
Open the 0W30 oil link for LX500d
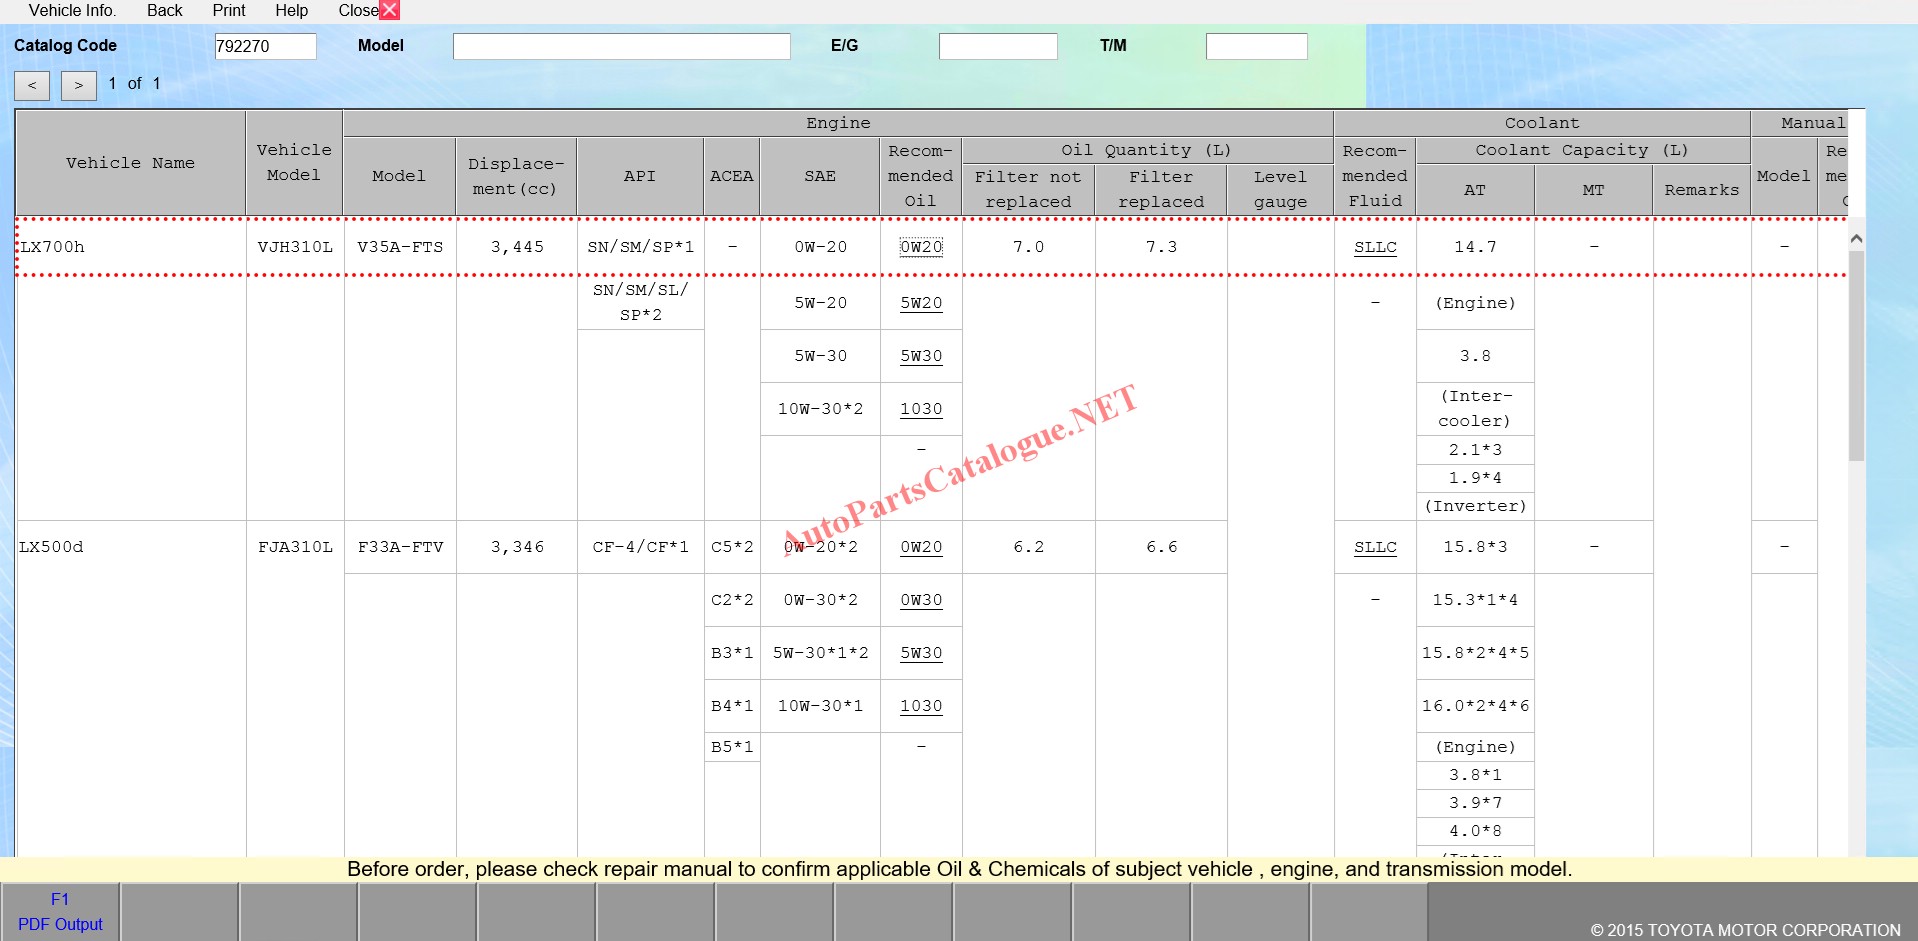921,600
